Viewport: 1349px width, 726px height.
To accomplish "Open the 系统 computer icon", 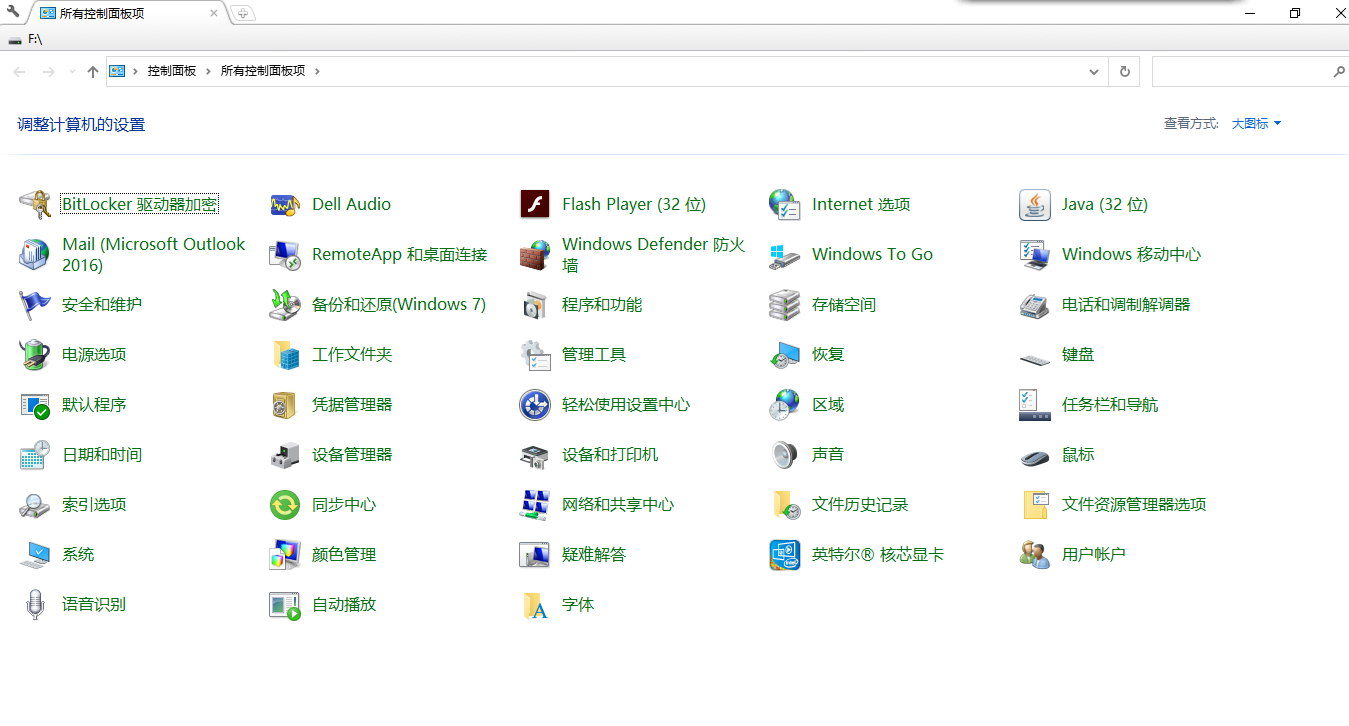I will (x=35, y=555).
